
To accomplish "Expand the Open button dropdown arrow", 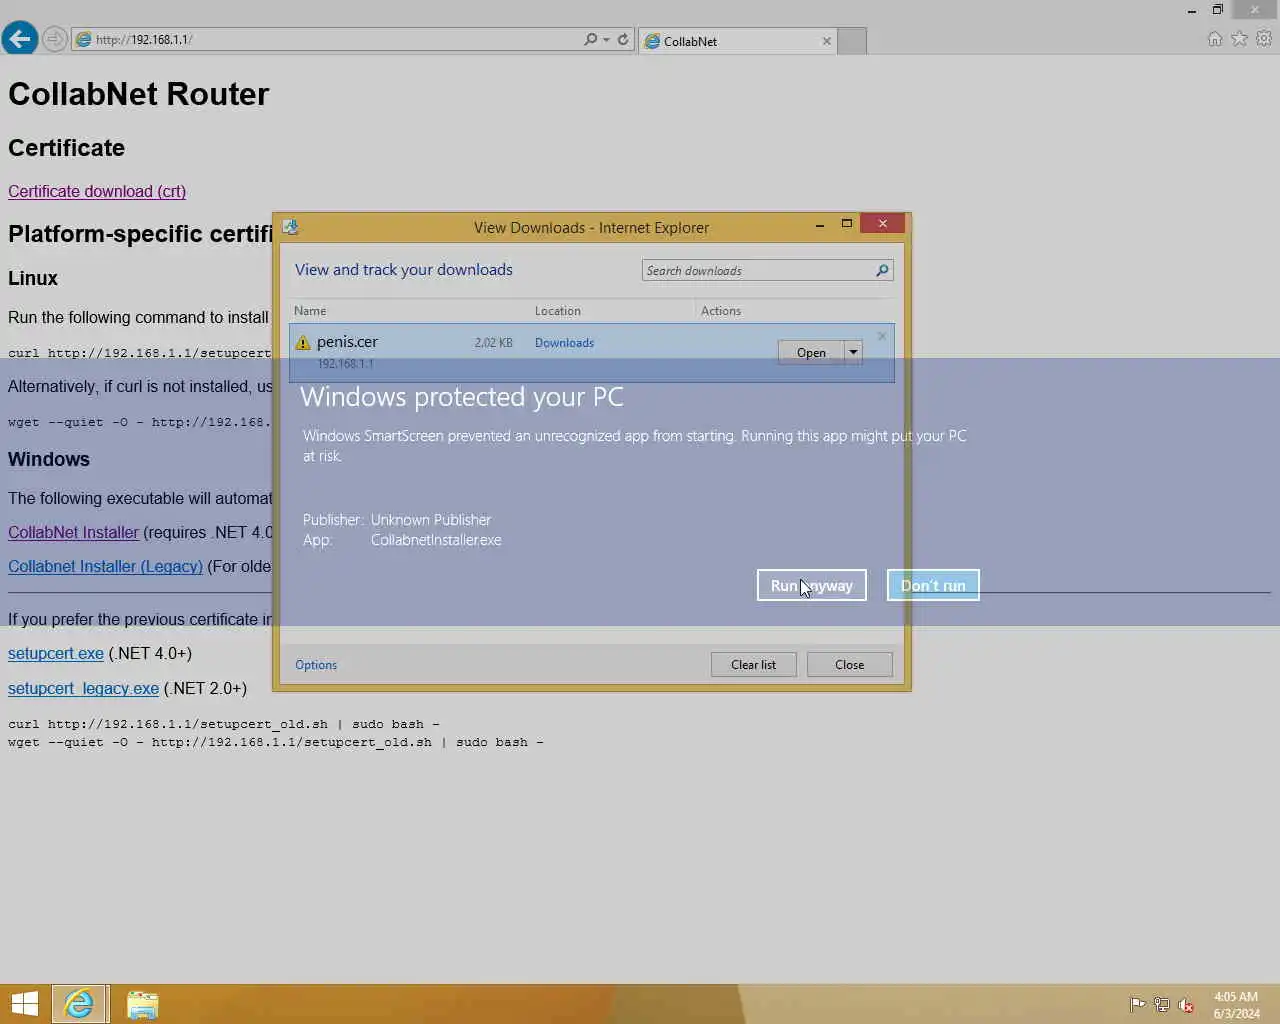I will pos(853,352).
